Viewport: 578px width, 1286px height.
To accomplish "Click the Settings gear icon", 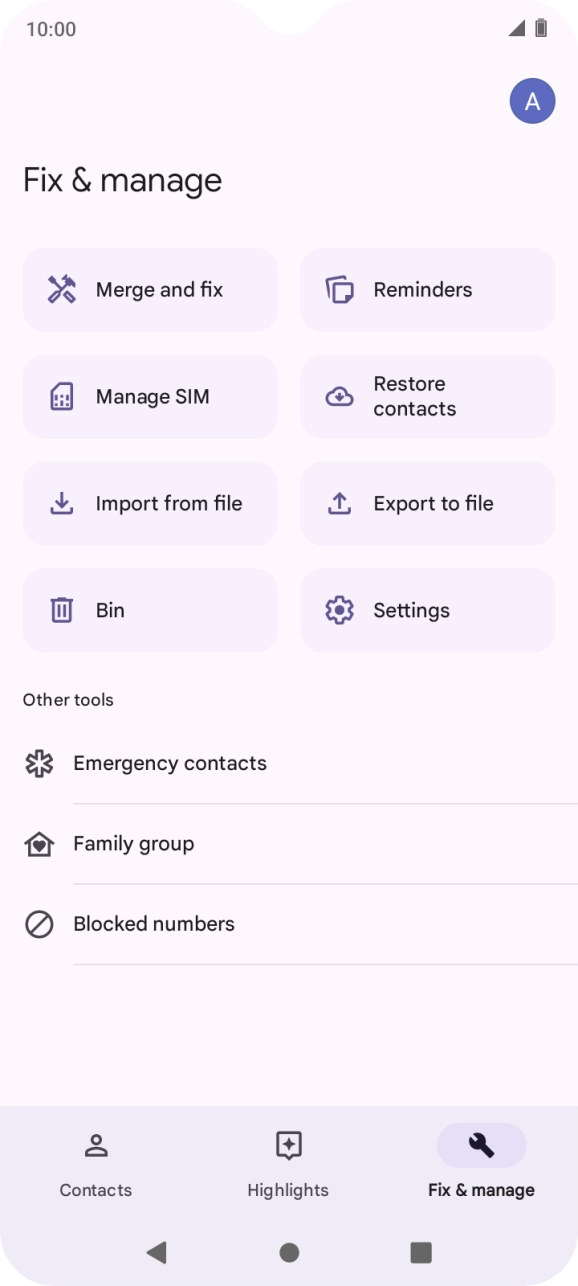I will point(338,610).
